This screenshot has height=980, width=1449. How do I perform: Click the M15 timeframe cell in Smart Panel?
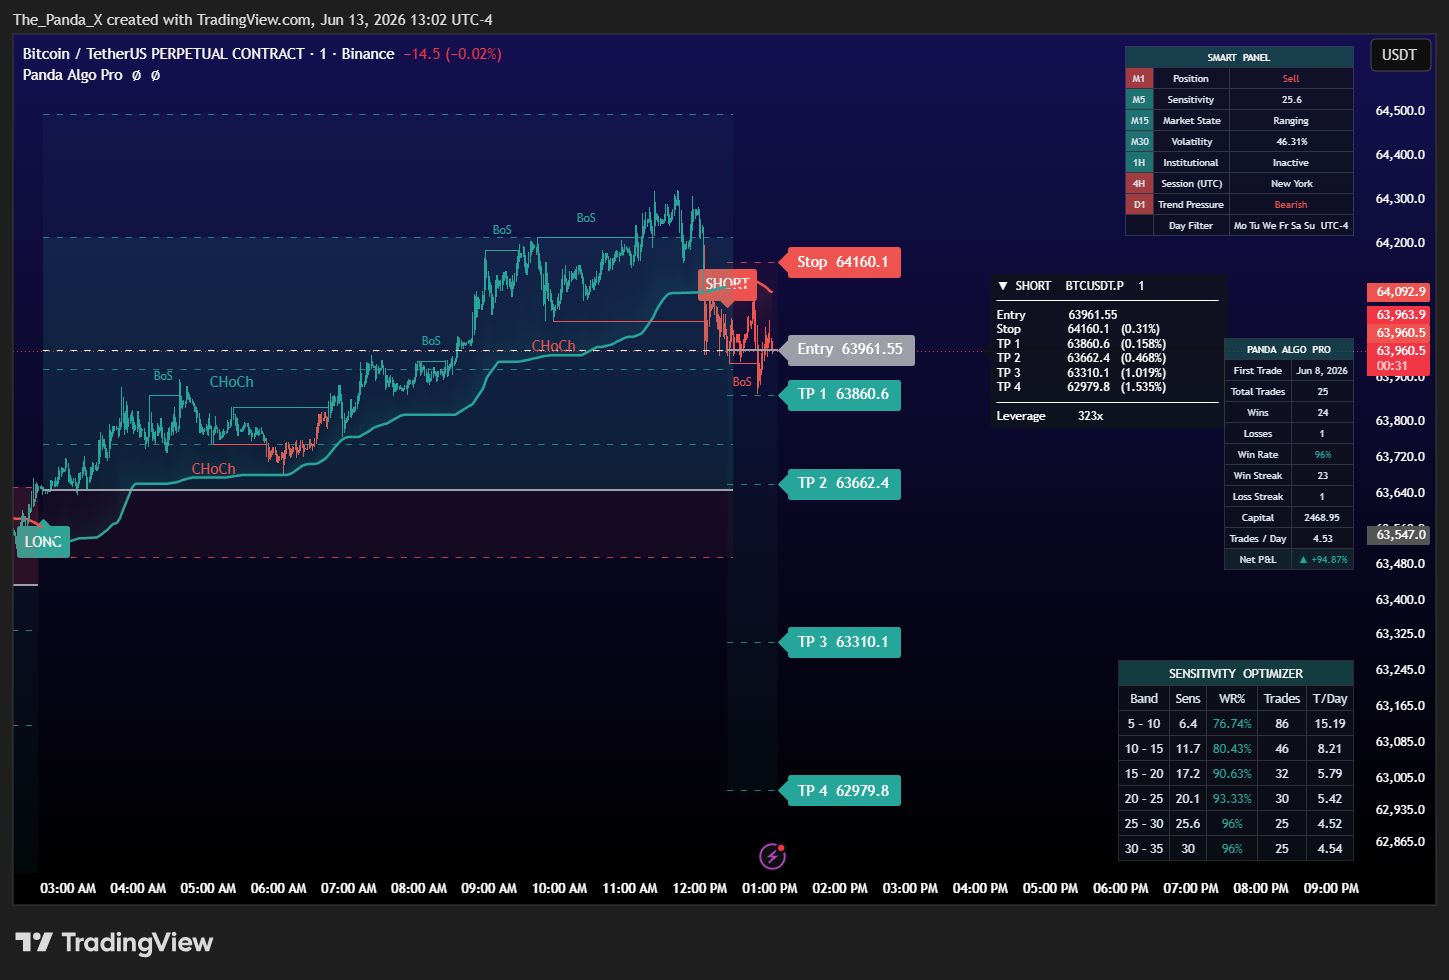pos(1139,121)
